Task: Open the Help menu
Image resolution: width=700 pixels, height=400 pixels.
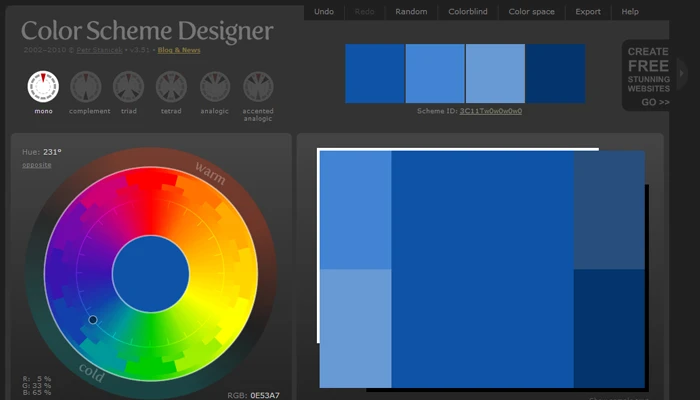Action: coord(630,12)
